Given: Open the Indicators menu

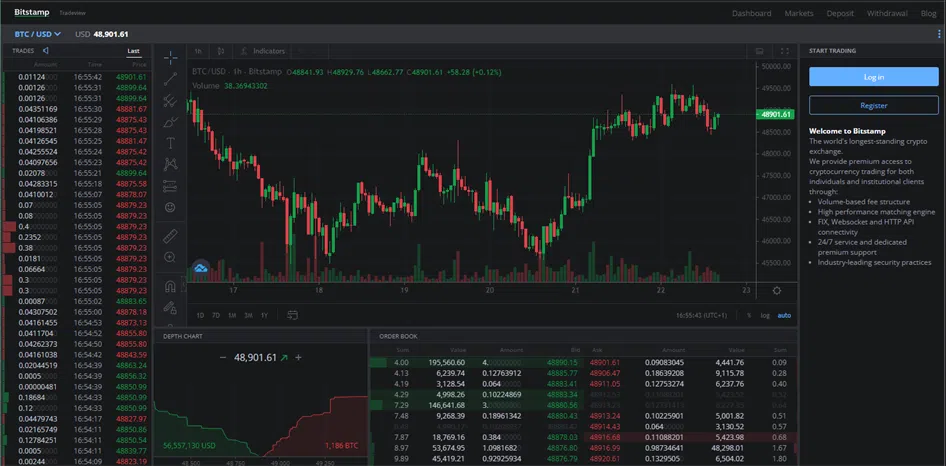Looking at the screenshot, I should 262,51.
